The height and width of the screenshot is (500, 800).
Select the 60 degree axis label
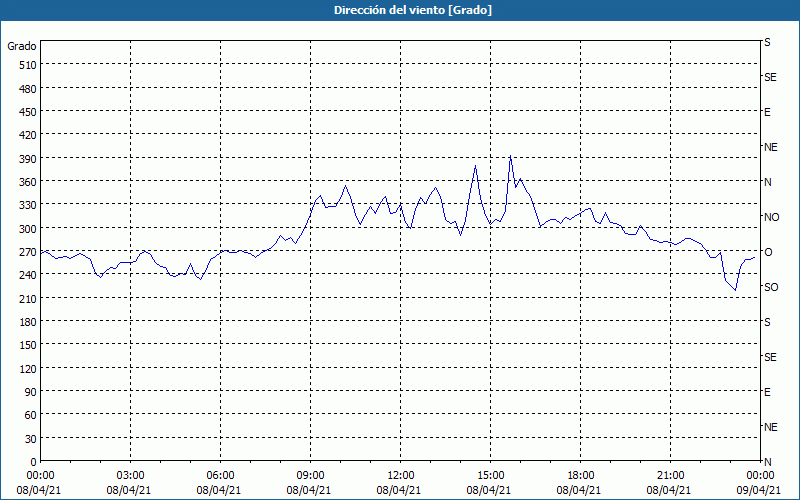[x=31, y=415]
